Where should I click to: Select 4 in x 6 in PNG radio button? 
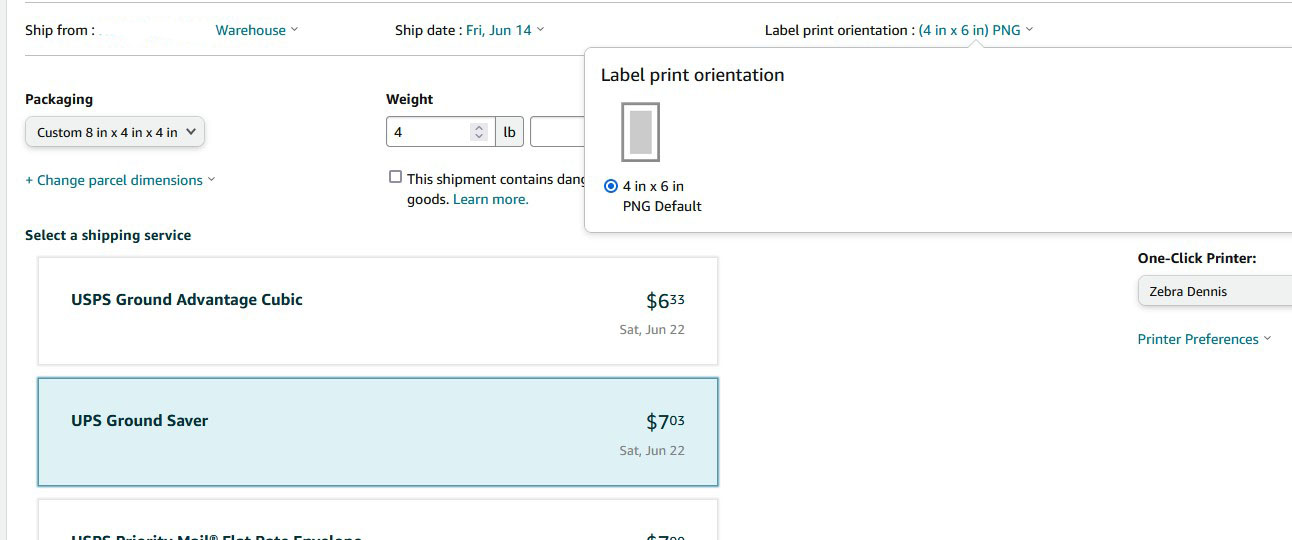pos(611,186)
